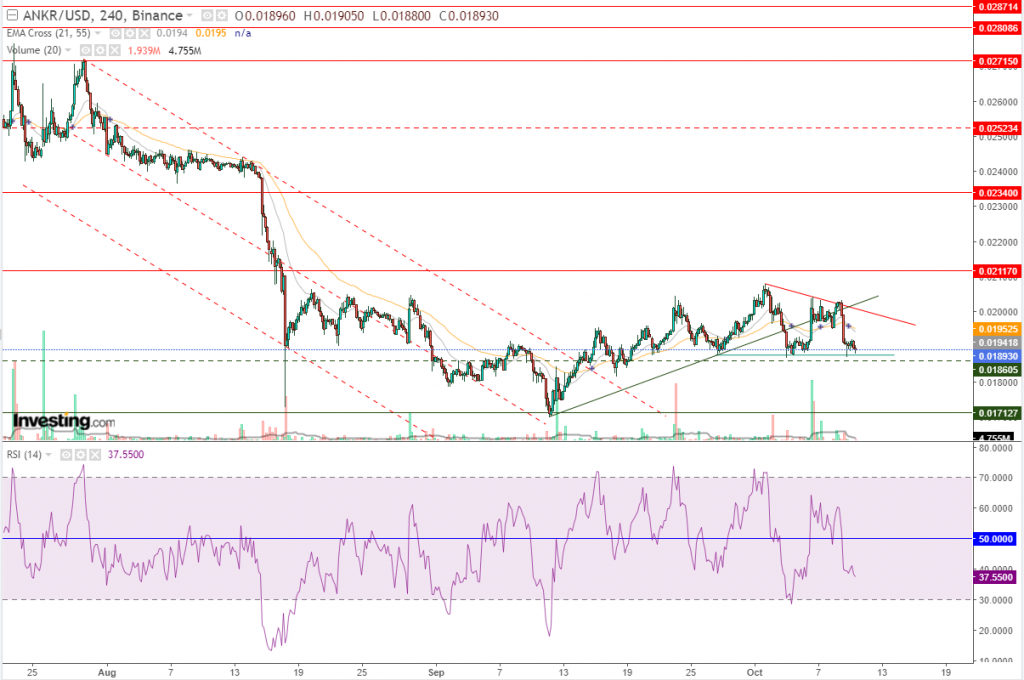1024x680 pixels.
Task: Open Volume indicator settings gear
Action: pos(100,50)
